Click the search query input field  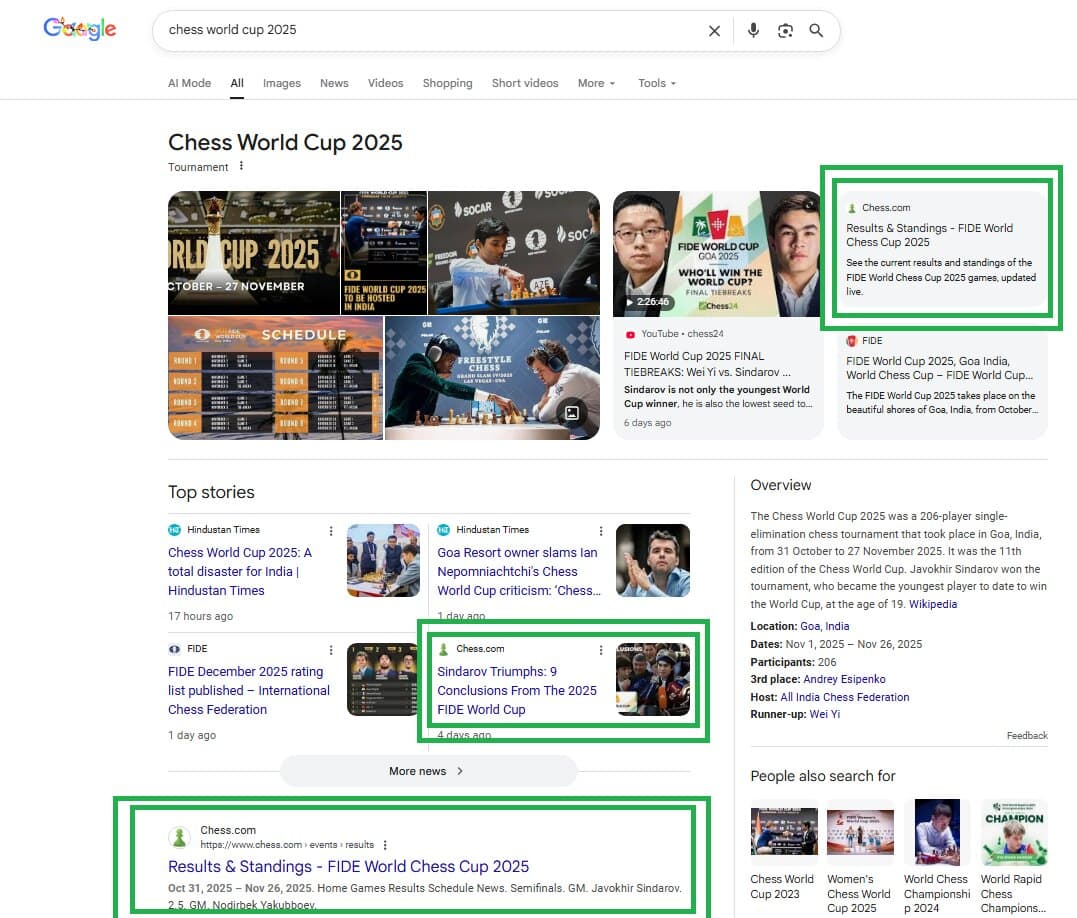(x=433, y=30)
